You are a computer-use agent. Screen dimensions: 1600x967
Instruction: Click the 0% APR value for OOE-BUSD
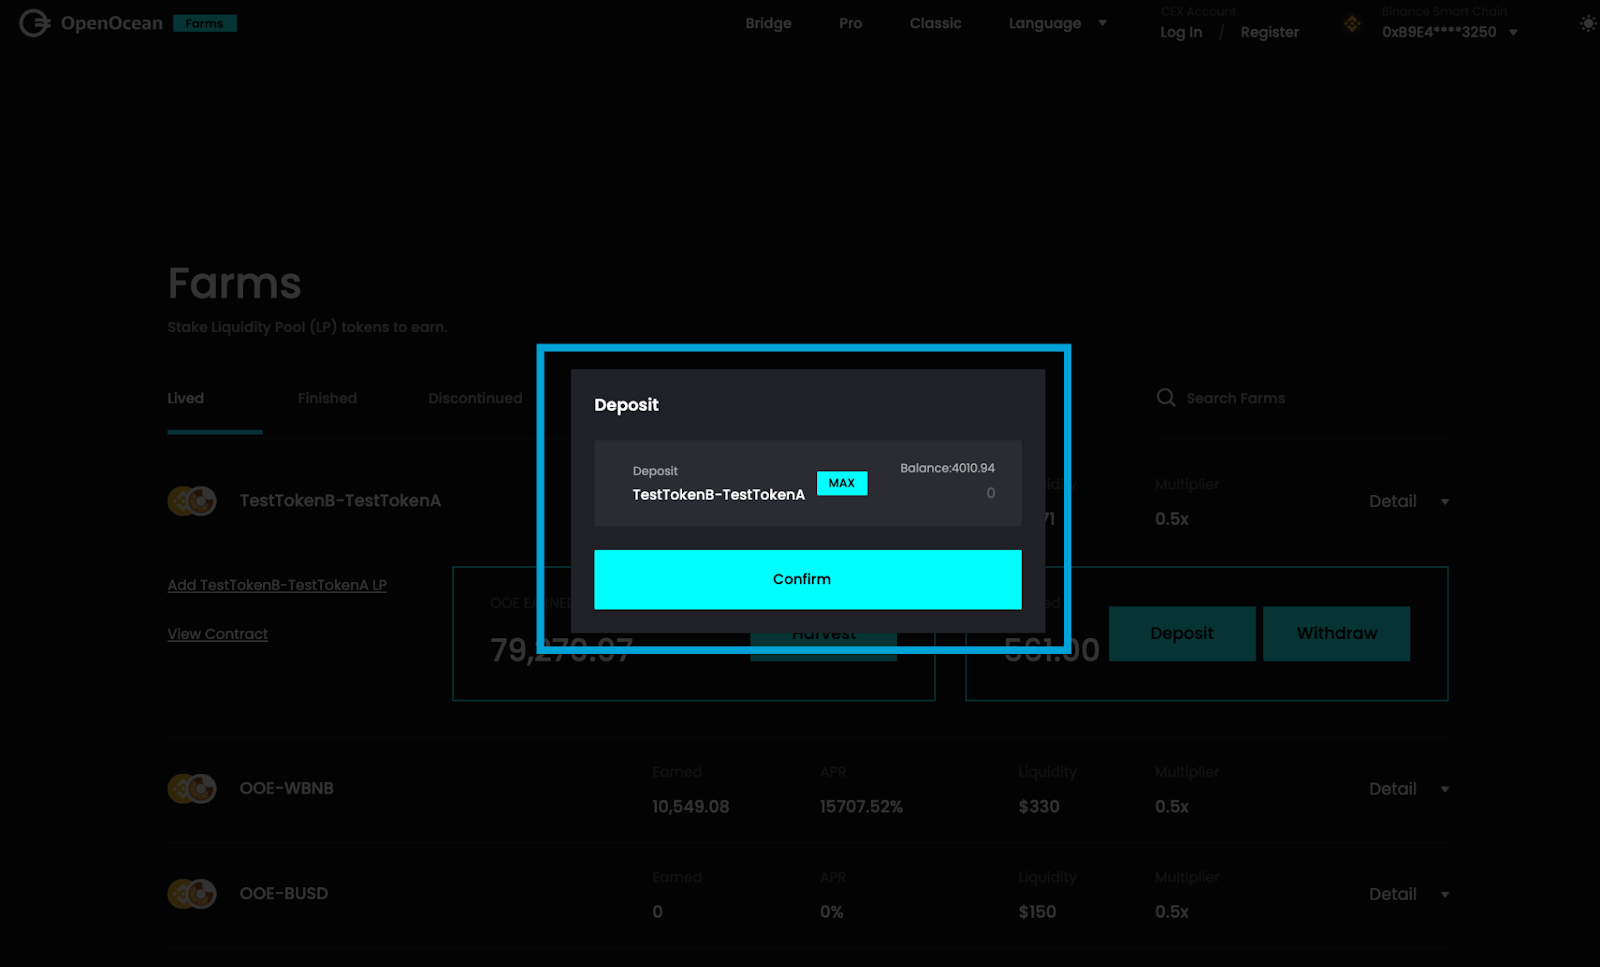(x=832, y=912)
